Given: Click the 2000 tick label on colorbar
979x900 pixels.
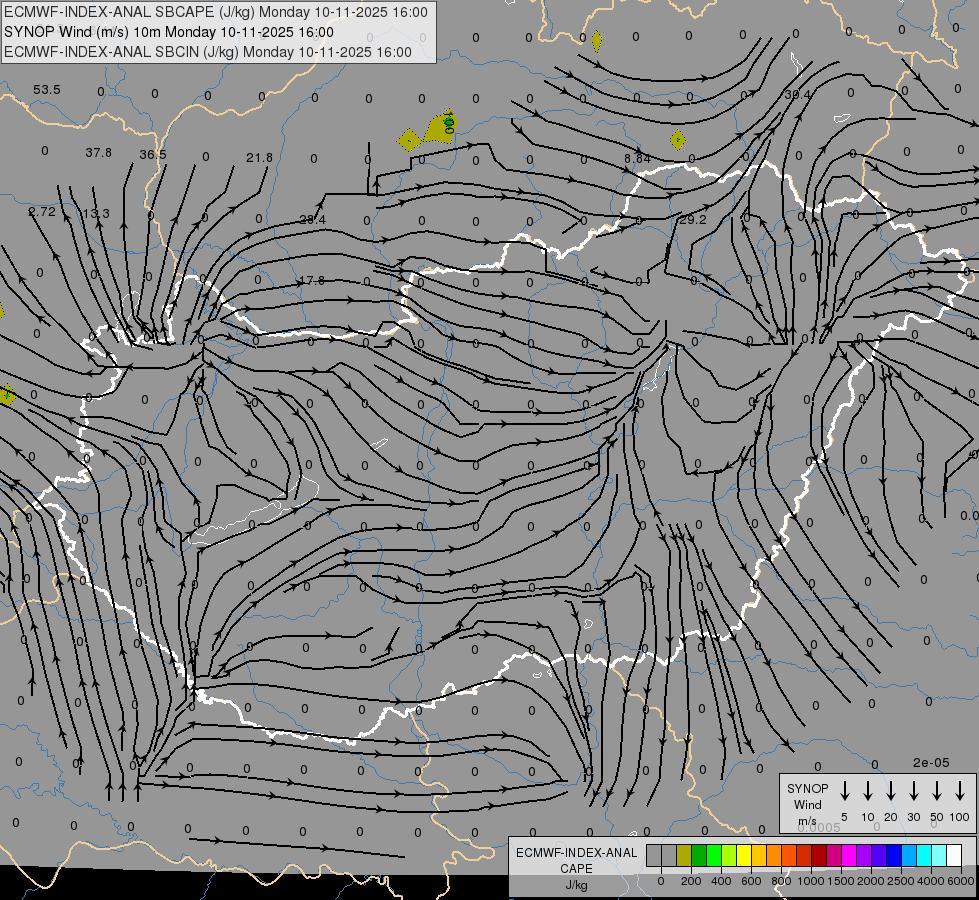Looking at the screenshot, I should (x=871, y=881).
